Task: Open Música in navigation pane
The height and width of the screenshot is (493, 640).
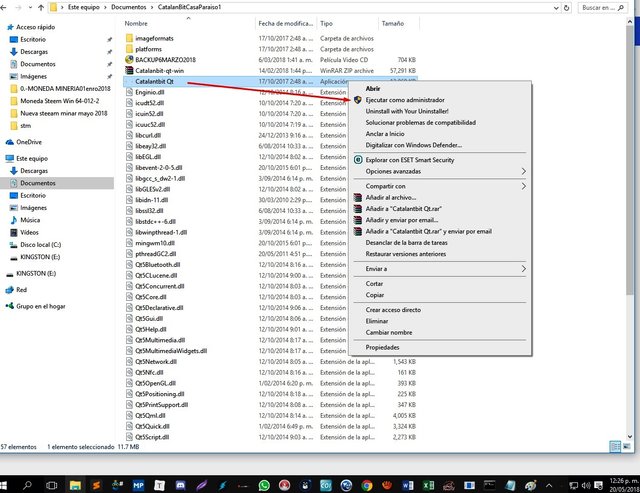Action: pos(30,220)
